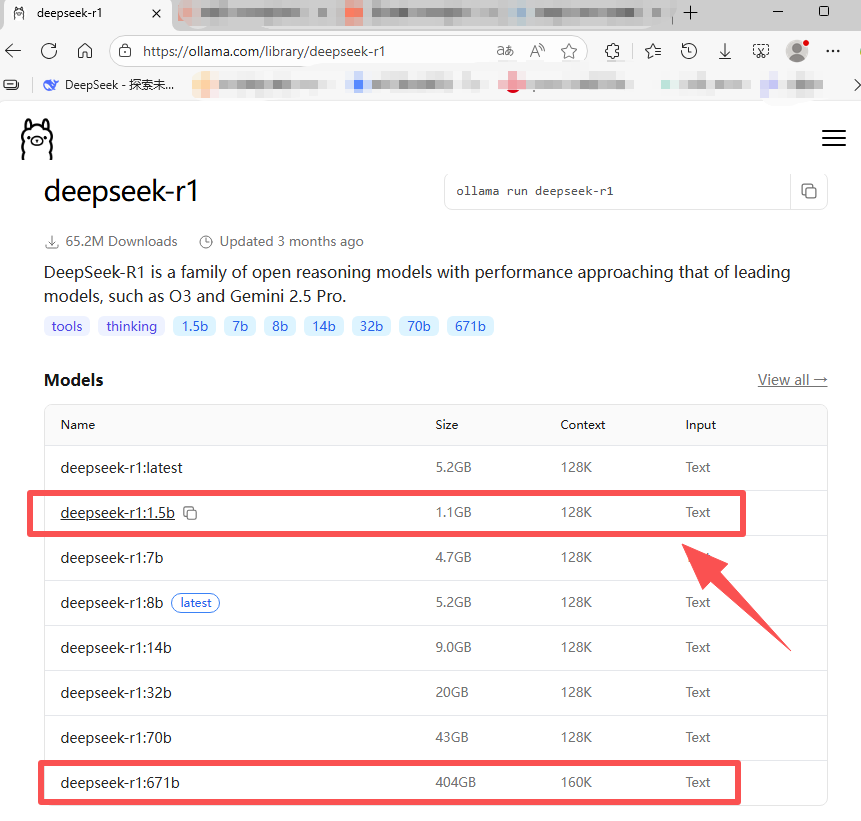This screenshot has width=861, height=821.
Task: View site info via the address bar lock icon
Action: click(x=125, y=51)
